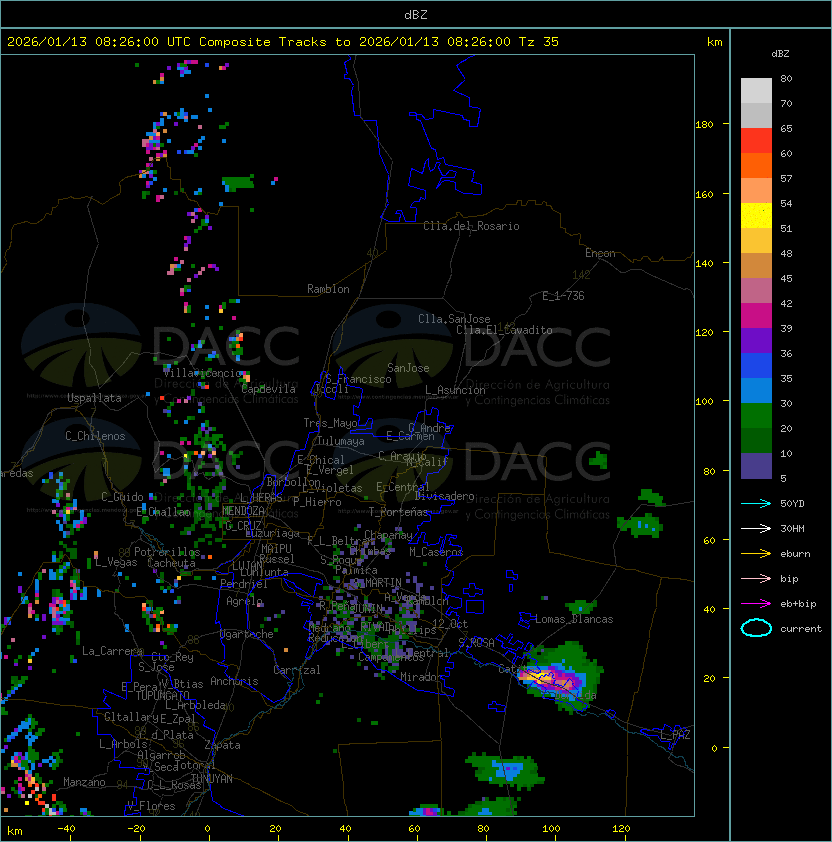
Task: Click the Ramblon map label
Action: tap(328, 289)
